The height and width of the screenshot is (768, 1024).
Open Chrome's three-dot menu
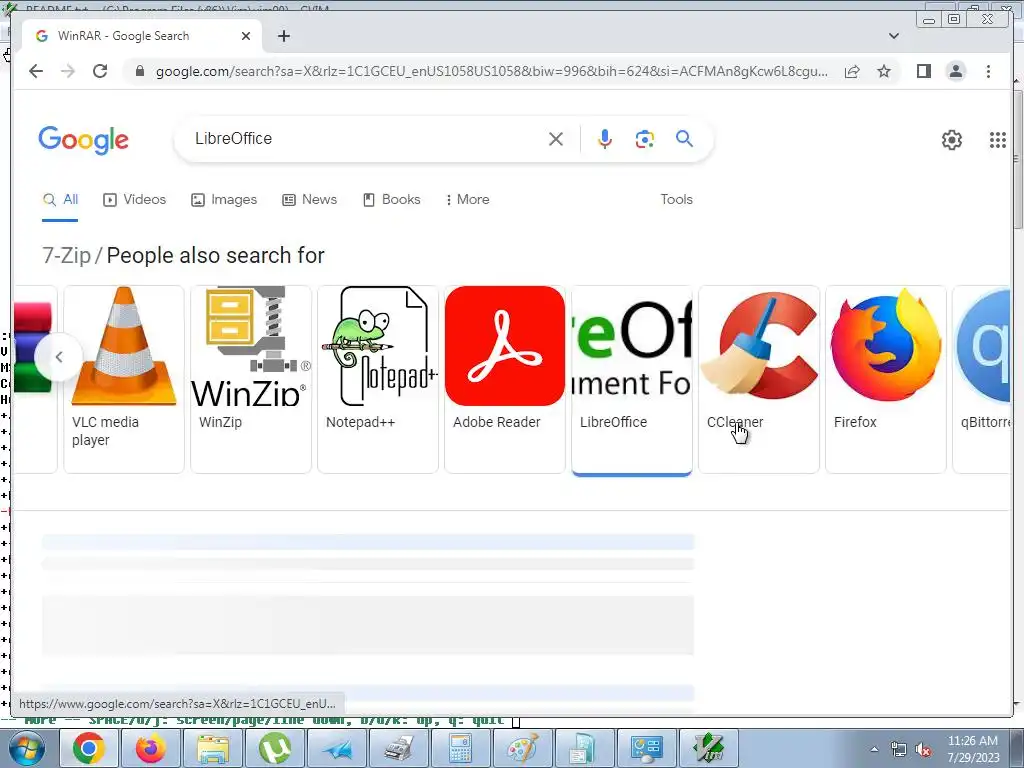(988, 71)
